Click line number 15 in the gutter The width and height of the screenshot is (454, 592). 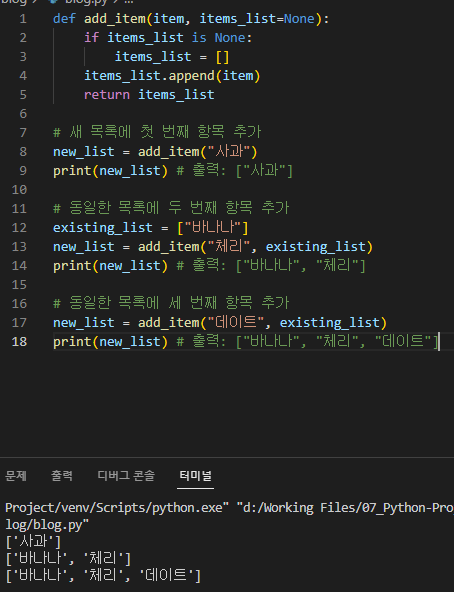[19, 284]
